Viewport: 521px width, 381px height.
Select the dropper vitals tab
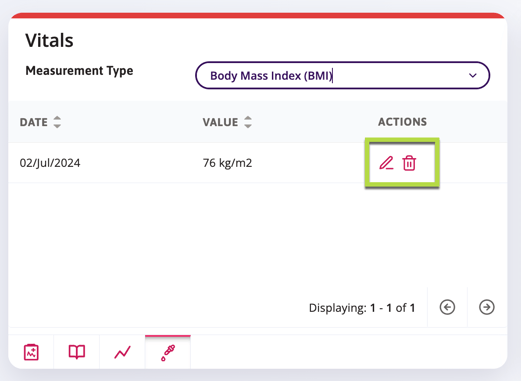tap(168, 353)
